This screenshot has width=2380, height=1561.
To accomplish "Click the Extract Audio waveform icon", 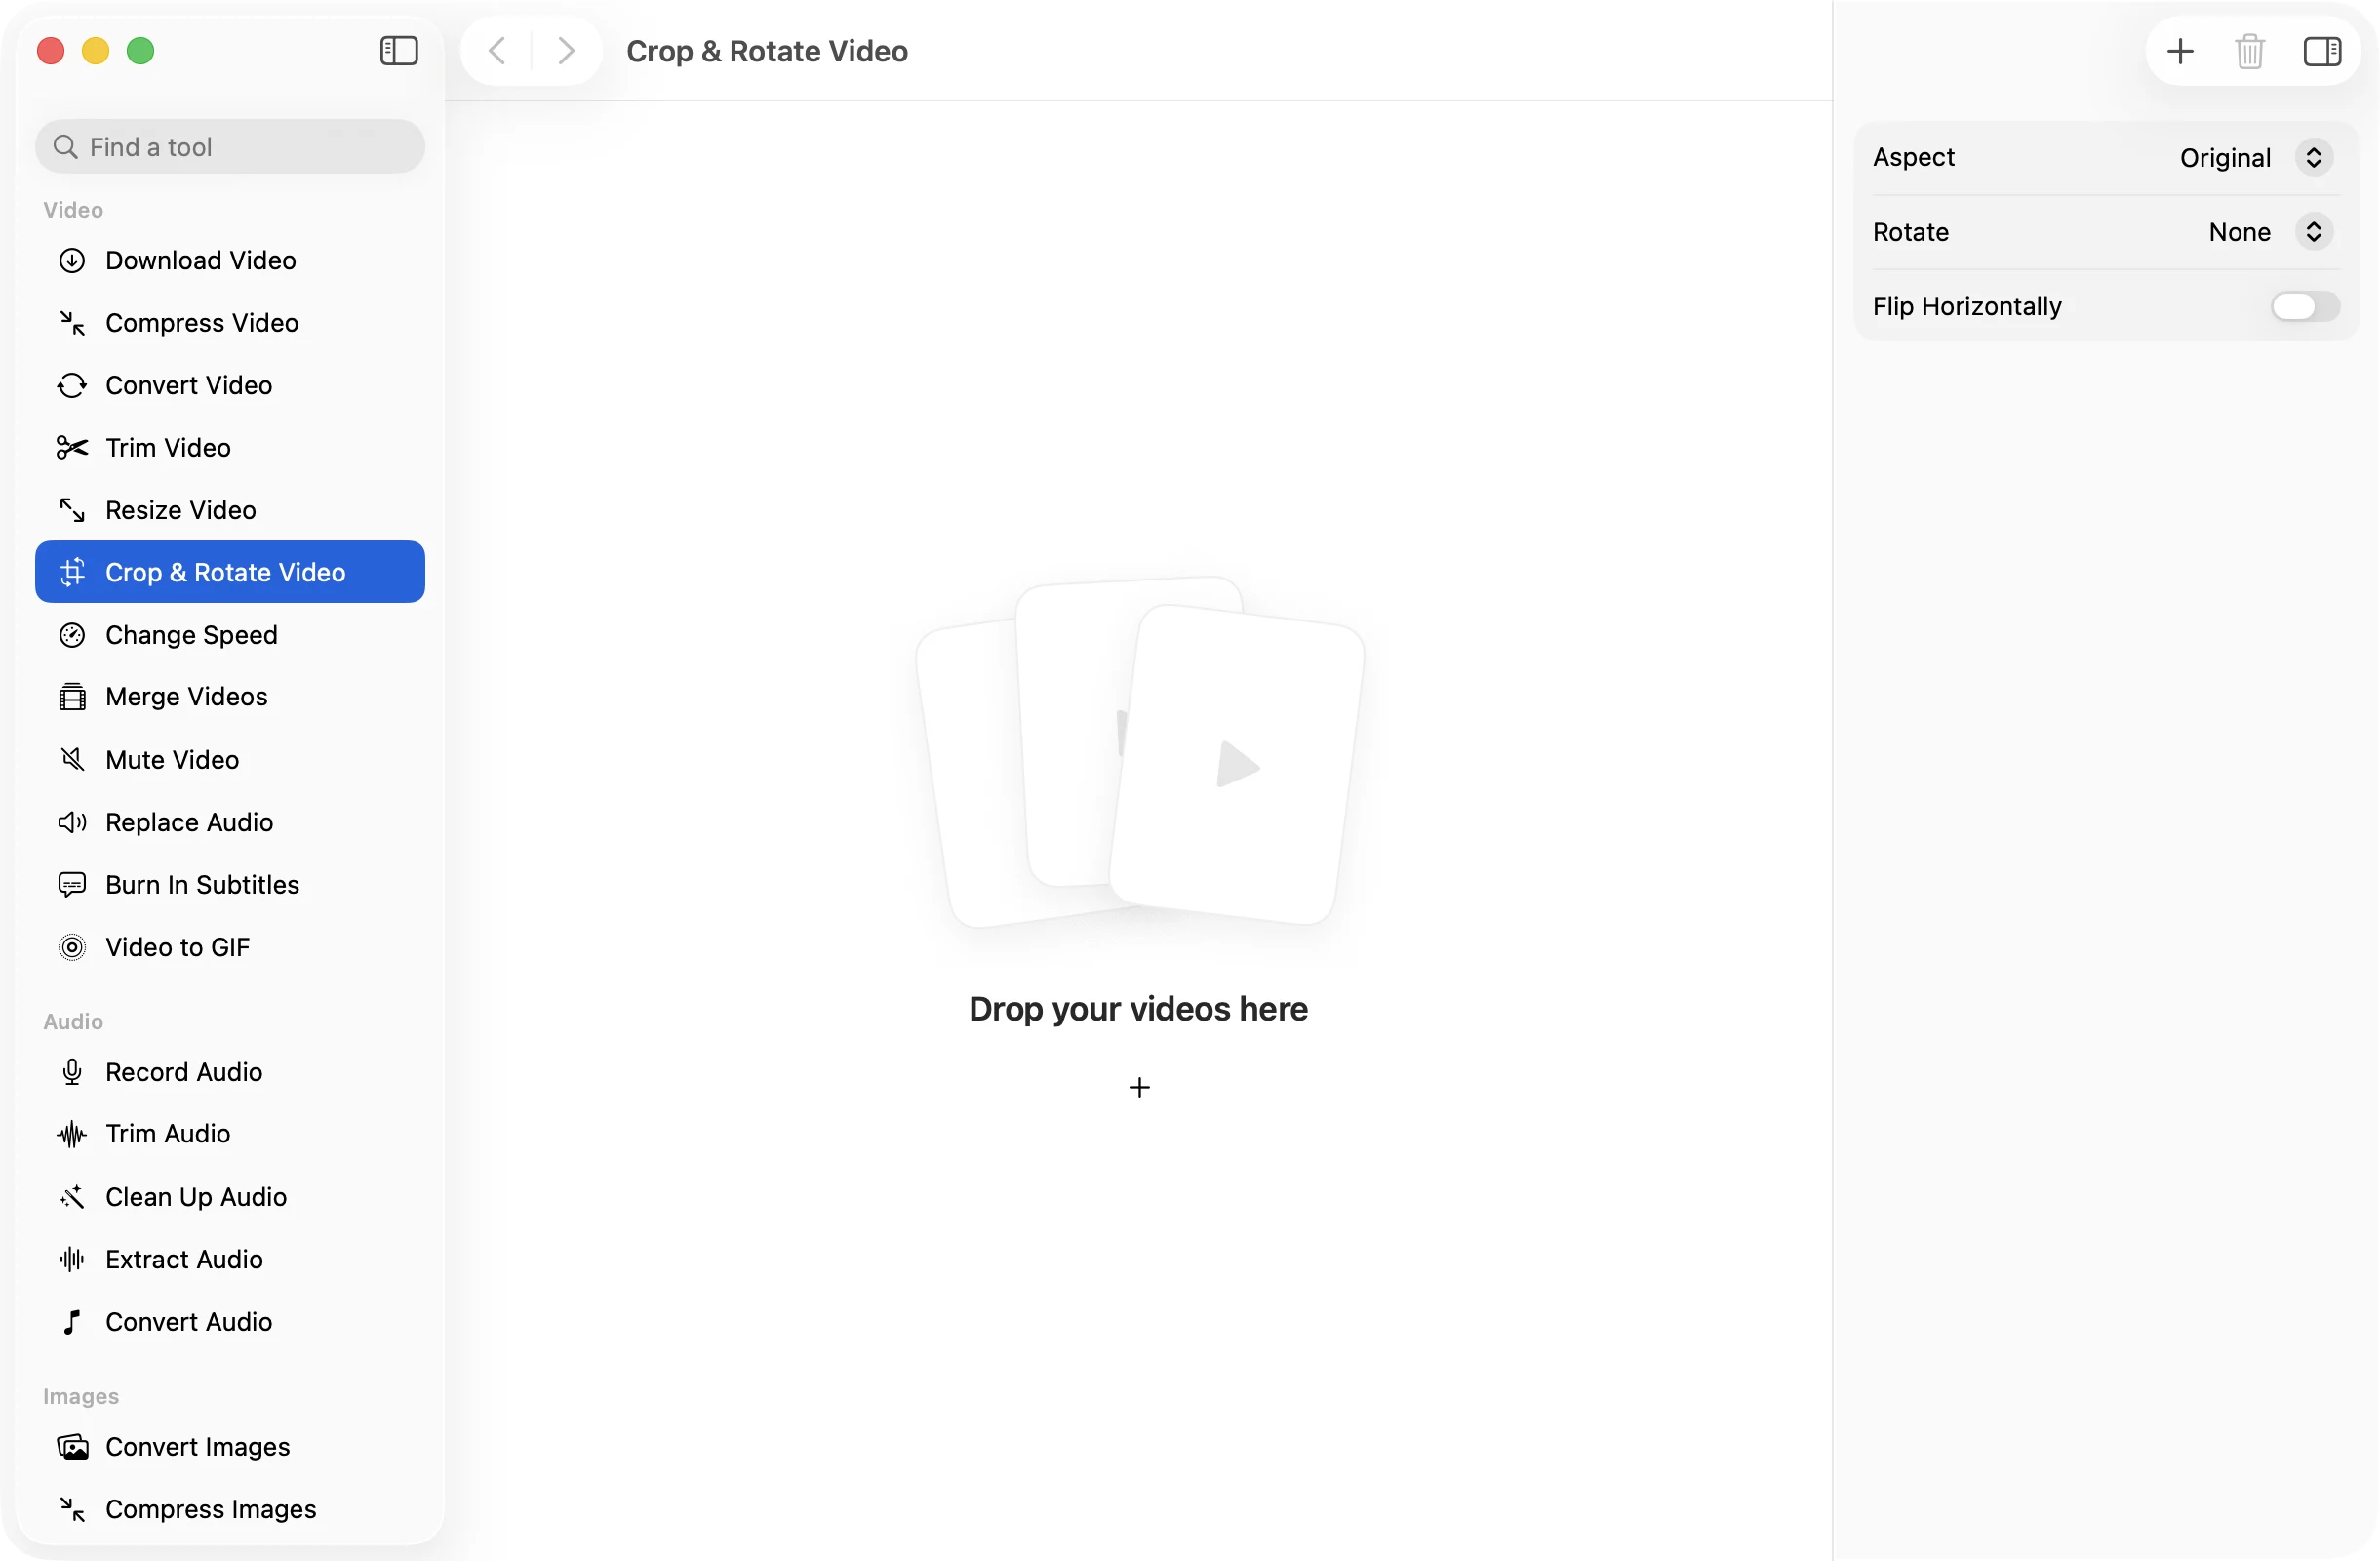I will pyautogui.click(x=72, y=1259).
